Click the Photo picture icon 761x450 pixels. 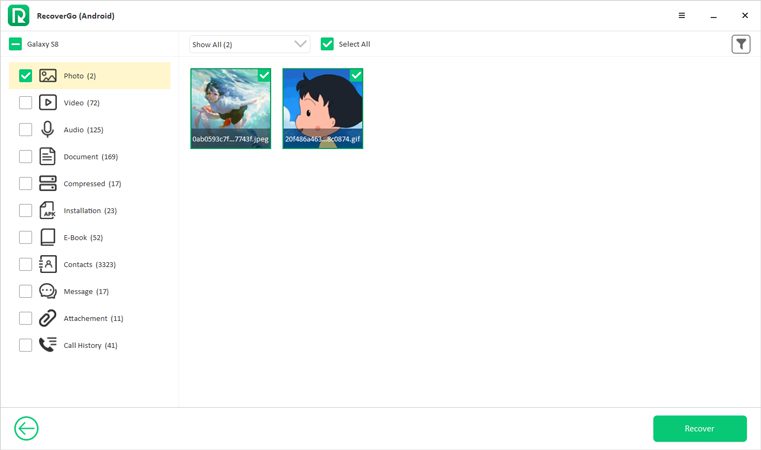click(48, 76)
